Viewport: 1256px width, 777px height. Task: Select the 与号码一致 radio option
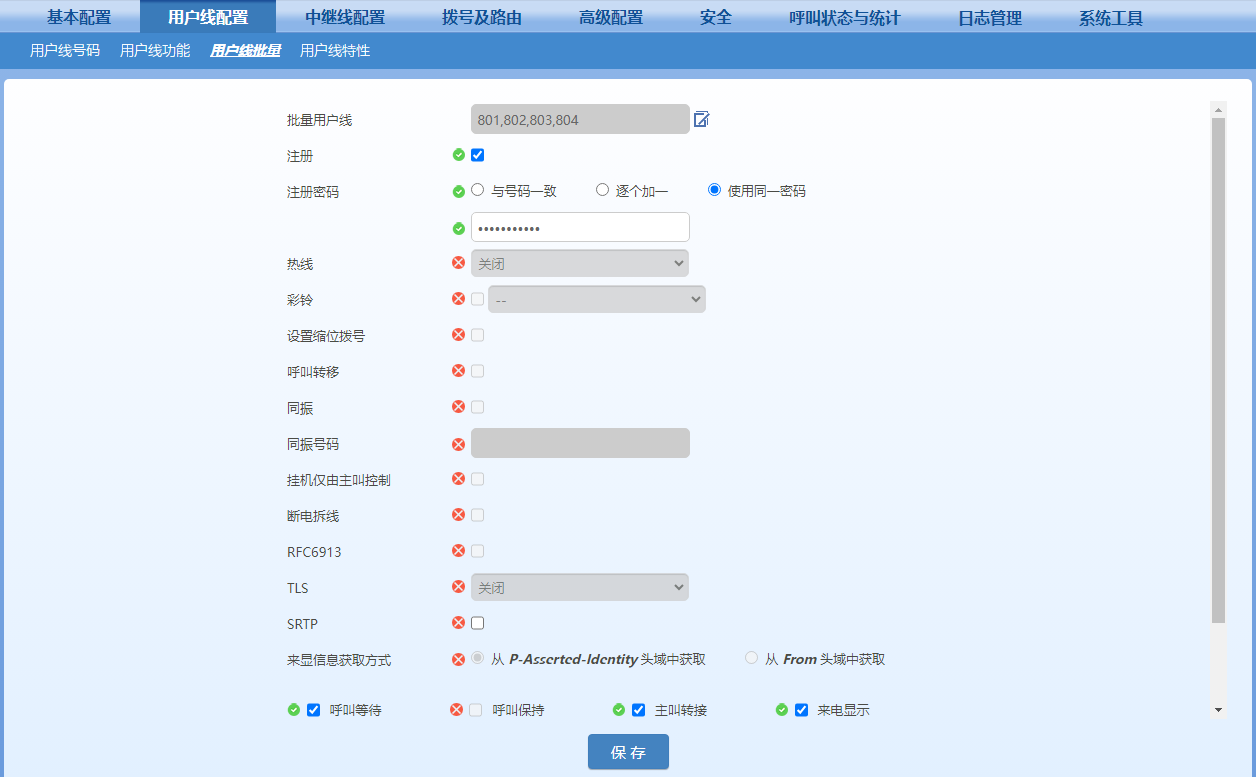click(x=477, y=189)
